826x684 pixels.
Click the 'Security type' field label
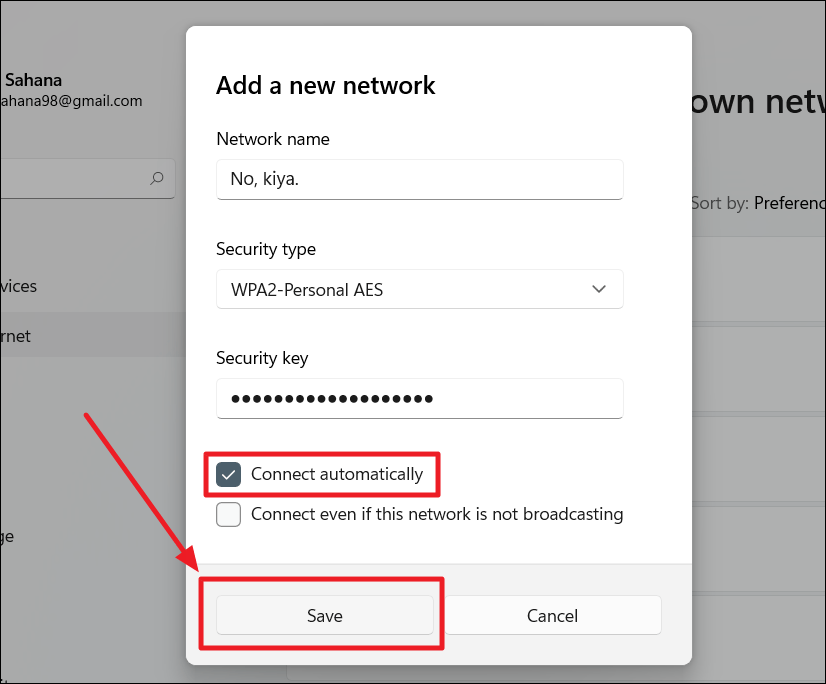coord(266,249)
